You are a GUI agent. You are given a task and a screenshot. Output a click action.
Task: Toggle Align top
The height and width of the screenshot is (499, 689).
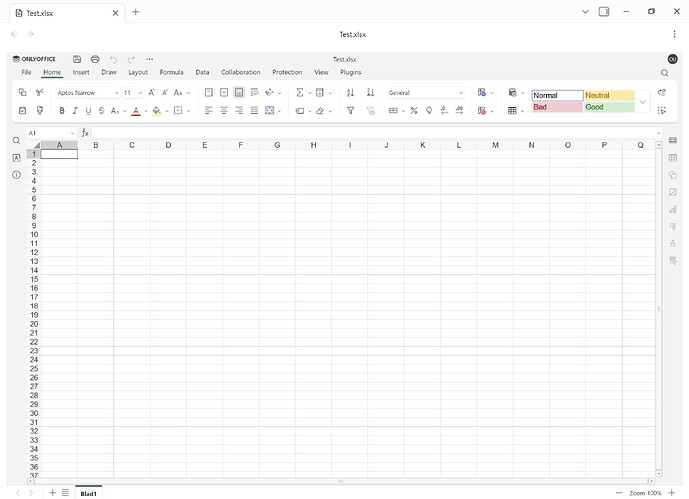point(209,92)
